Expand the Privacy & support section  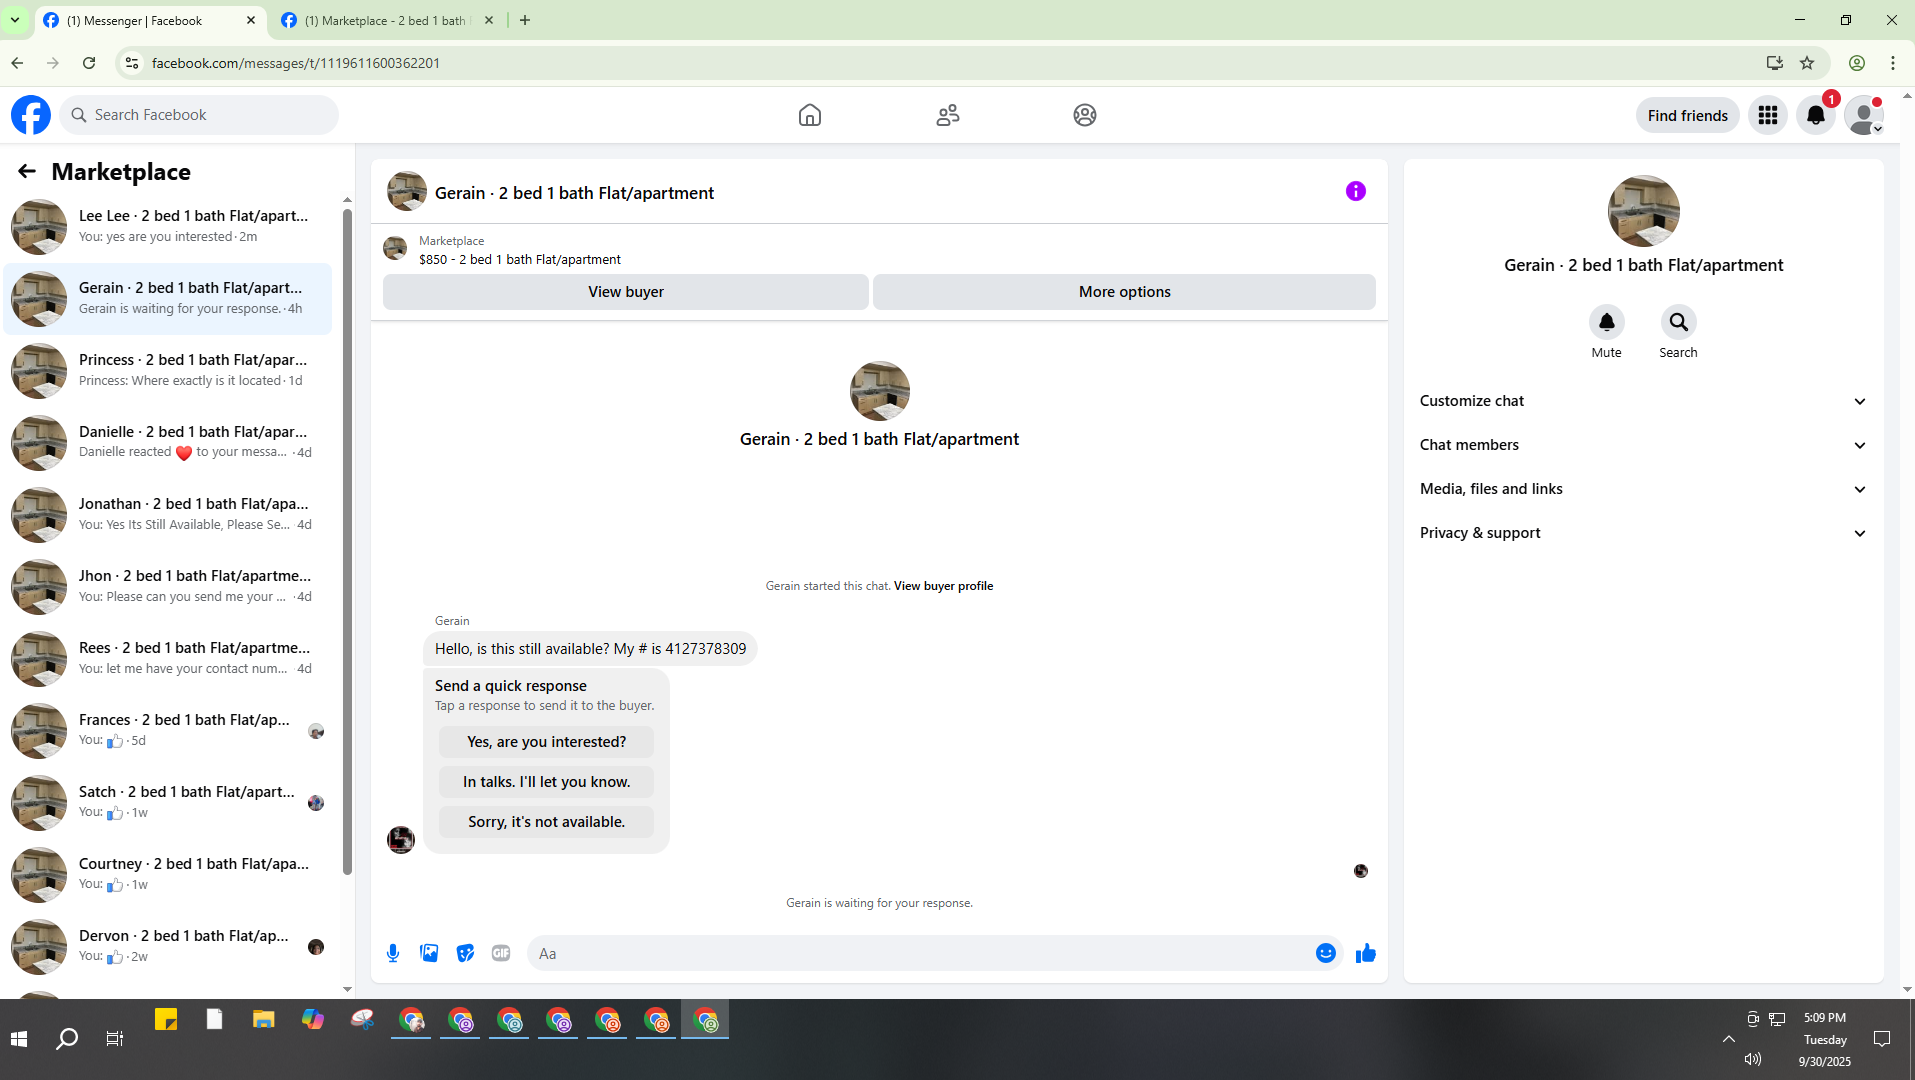(1644, 533)
